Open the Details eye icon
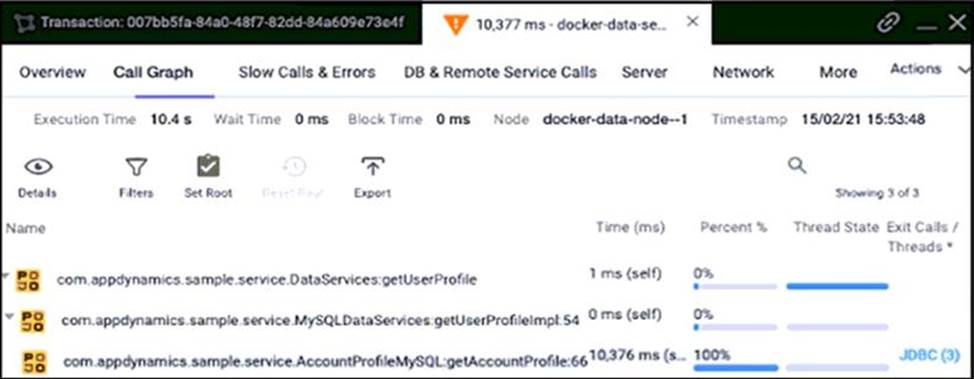 pos(38,167)
